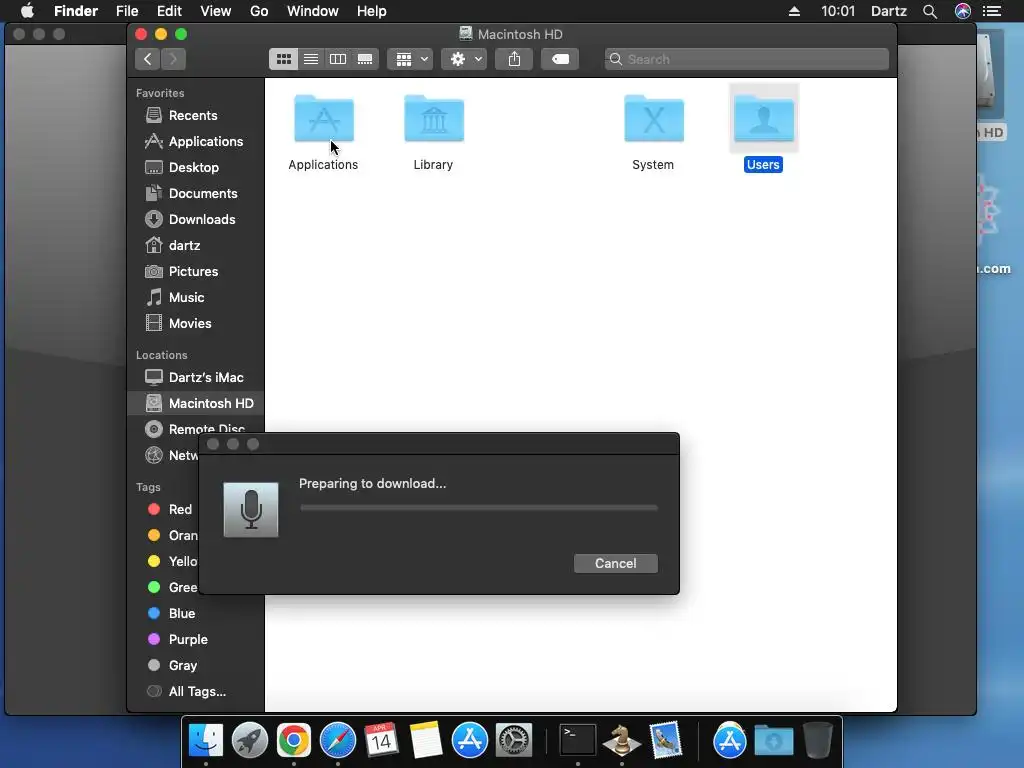Select Dartz's iMac in Locations

(196, 377)
